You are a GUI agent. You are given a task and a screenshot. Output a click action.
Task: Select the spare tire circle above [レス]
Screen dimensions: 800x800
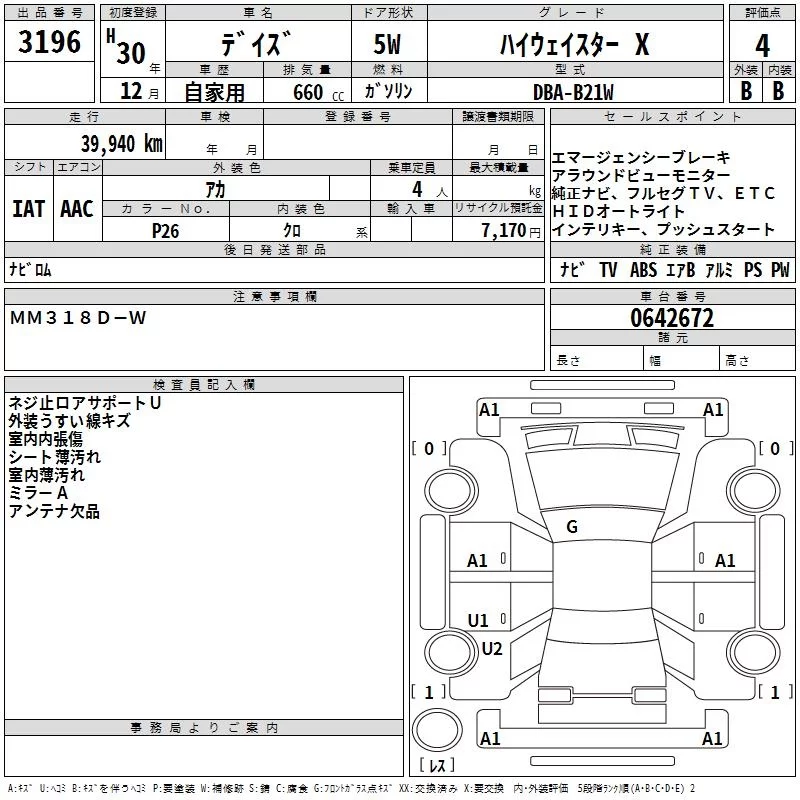(437, 729)
